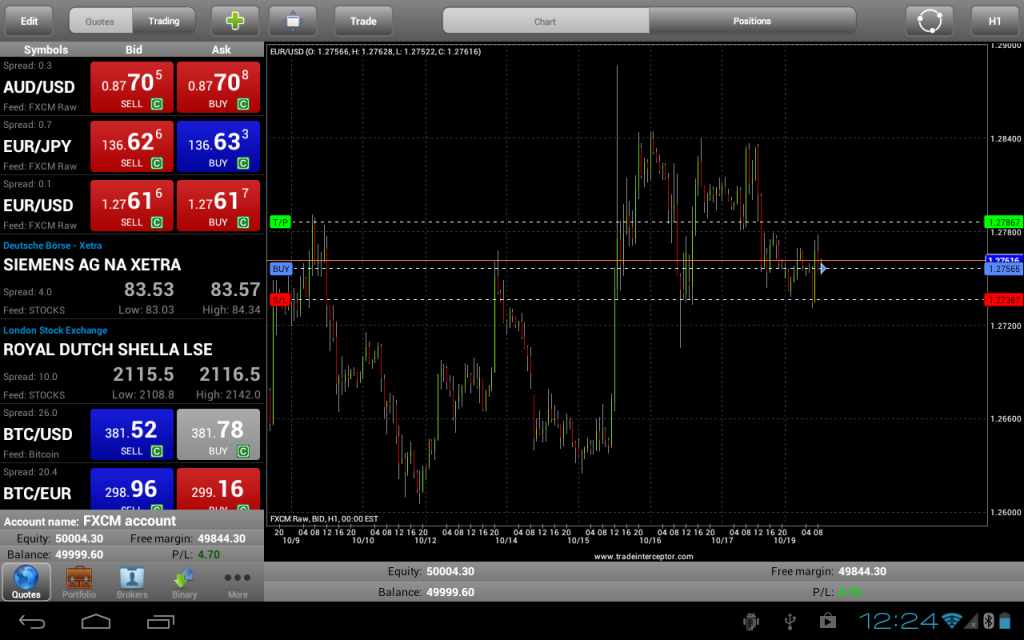Select the Quotes globe icon
This screenshot has width=1024, height=640.
26,582
